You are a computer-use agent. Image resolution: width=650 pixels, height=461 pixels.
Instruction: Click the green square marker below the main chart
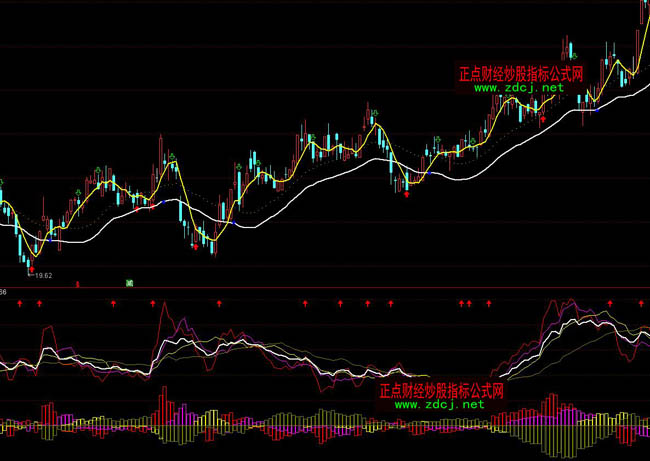pos(130,284)
